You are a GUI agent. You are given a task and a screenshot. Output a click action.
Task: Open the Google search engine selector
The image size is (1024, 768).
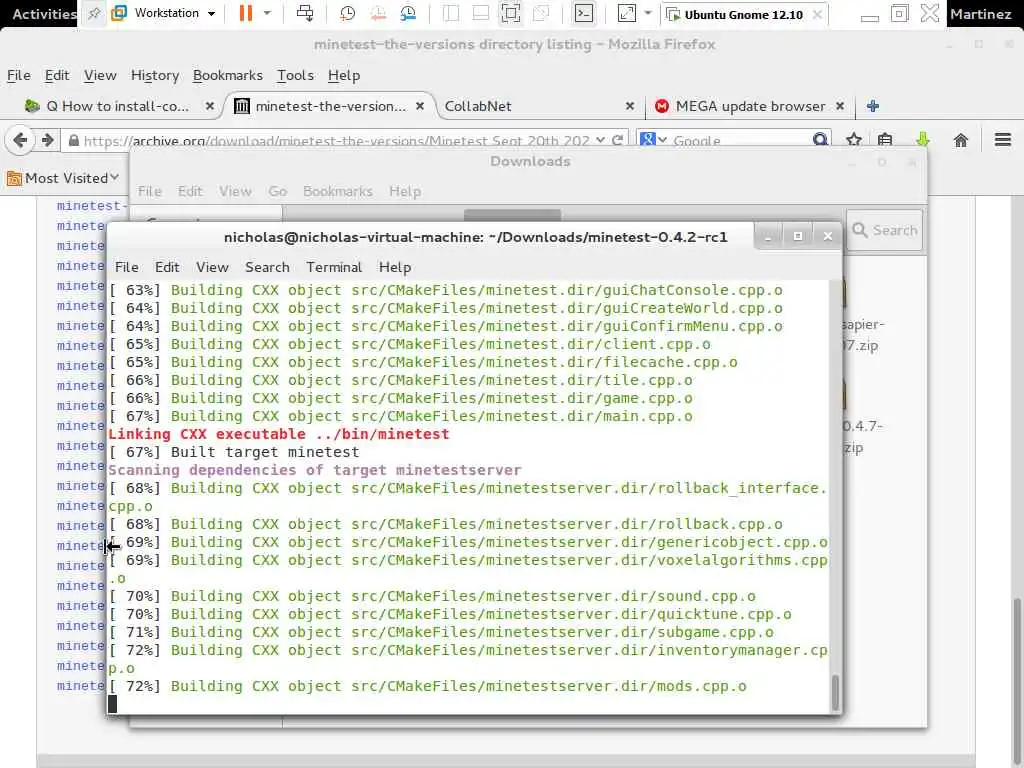click(653, 140)
